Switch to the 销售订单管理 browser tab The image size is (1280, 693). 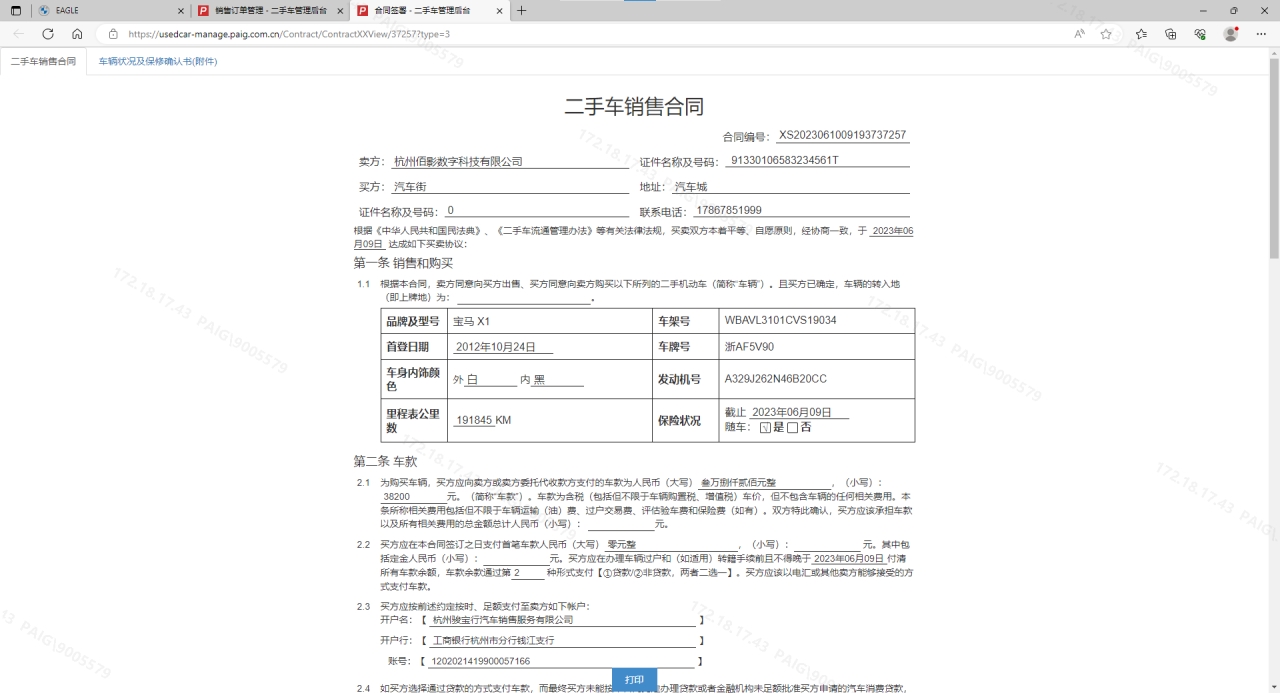[270, 10]
